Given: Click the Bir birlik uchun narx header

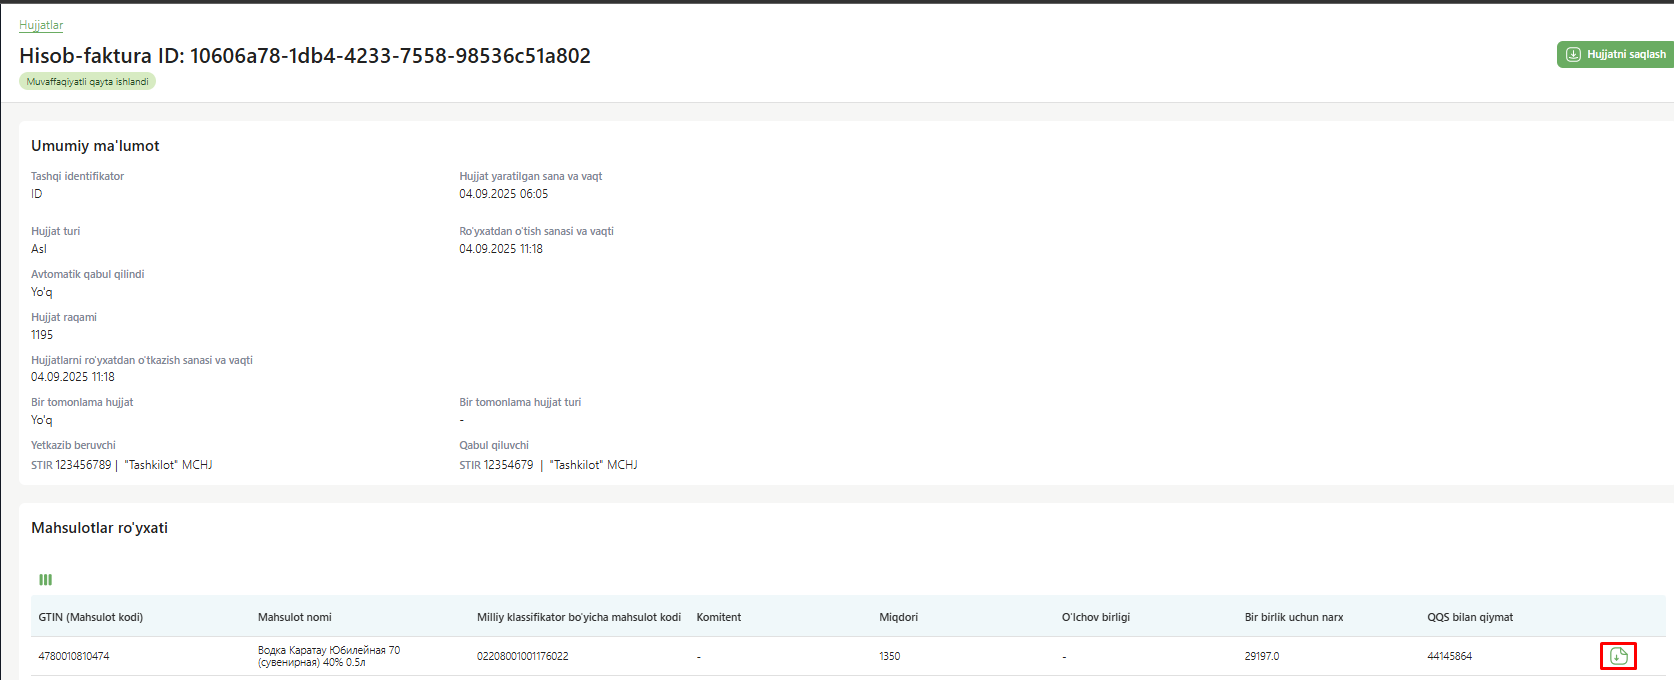Looking at the screenshot, I should (x=1293, y=617).
